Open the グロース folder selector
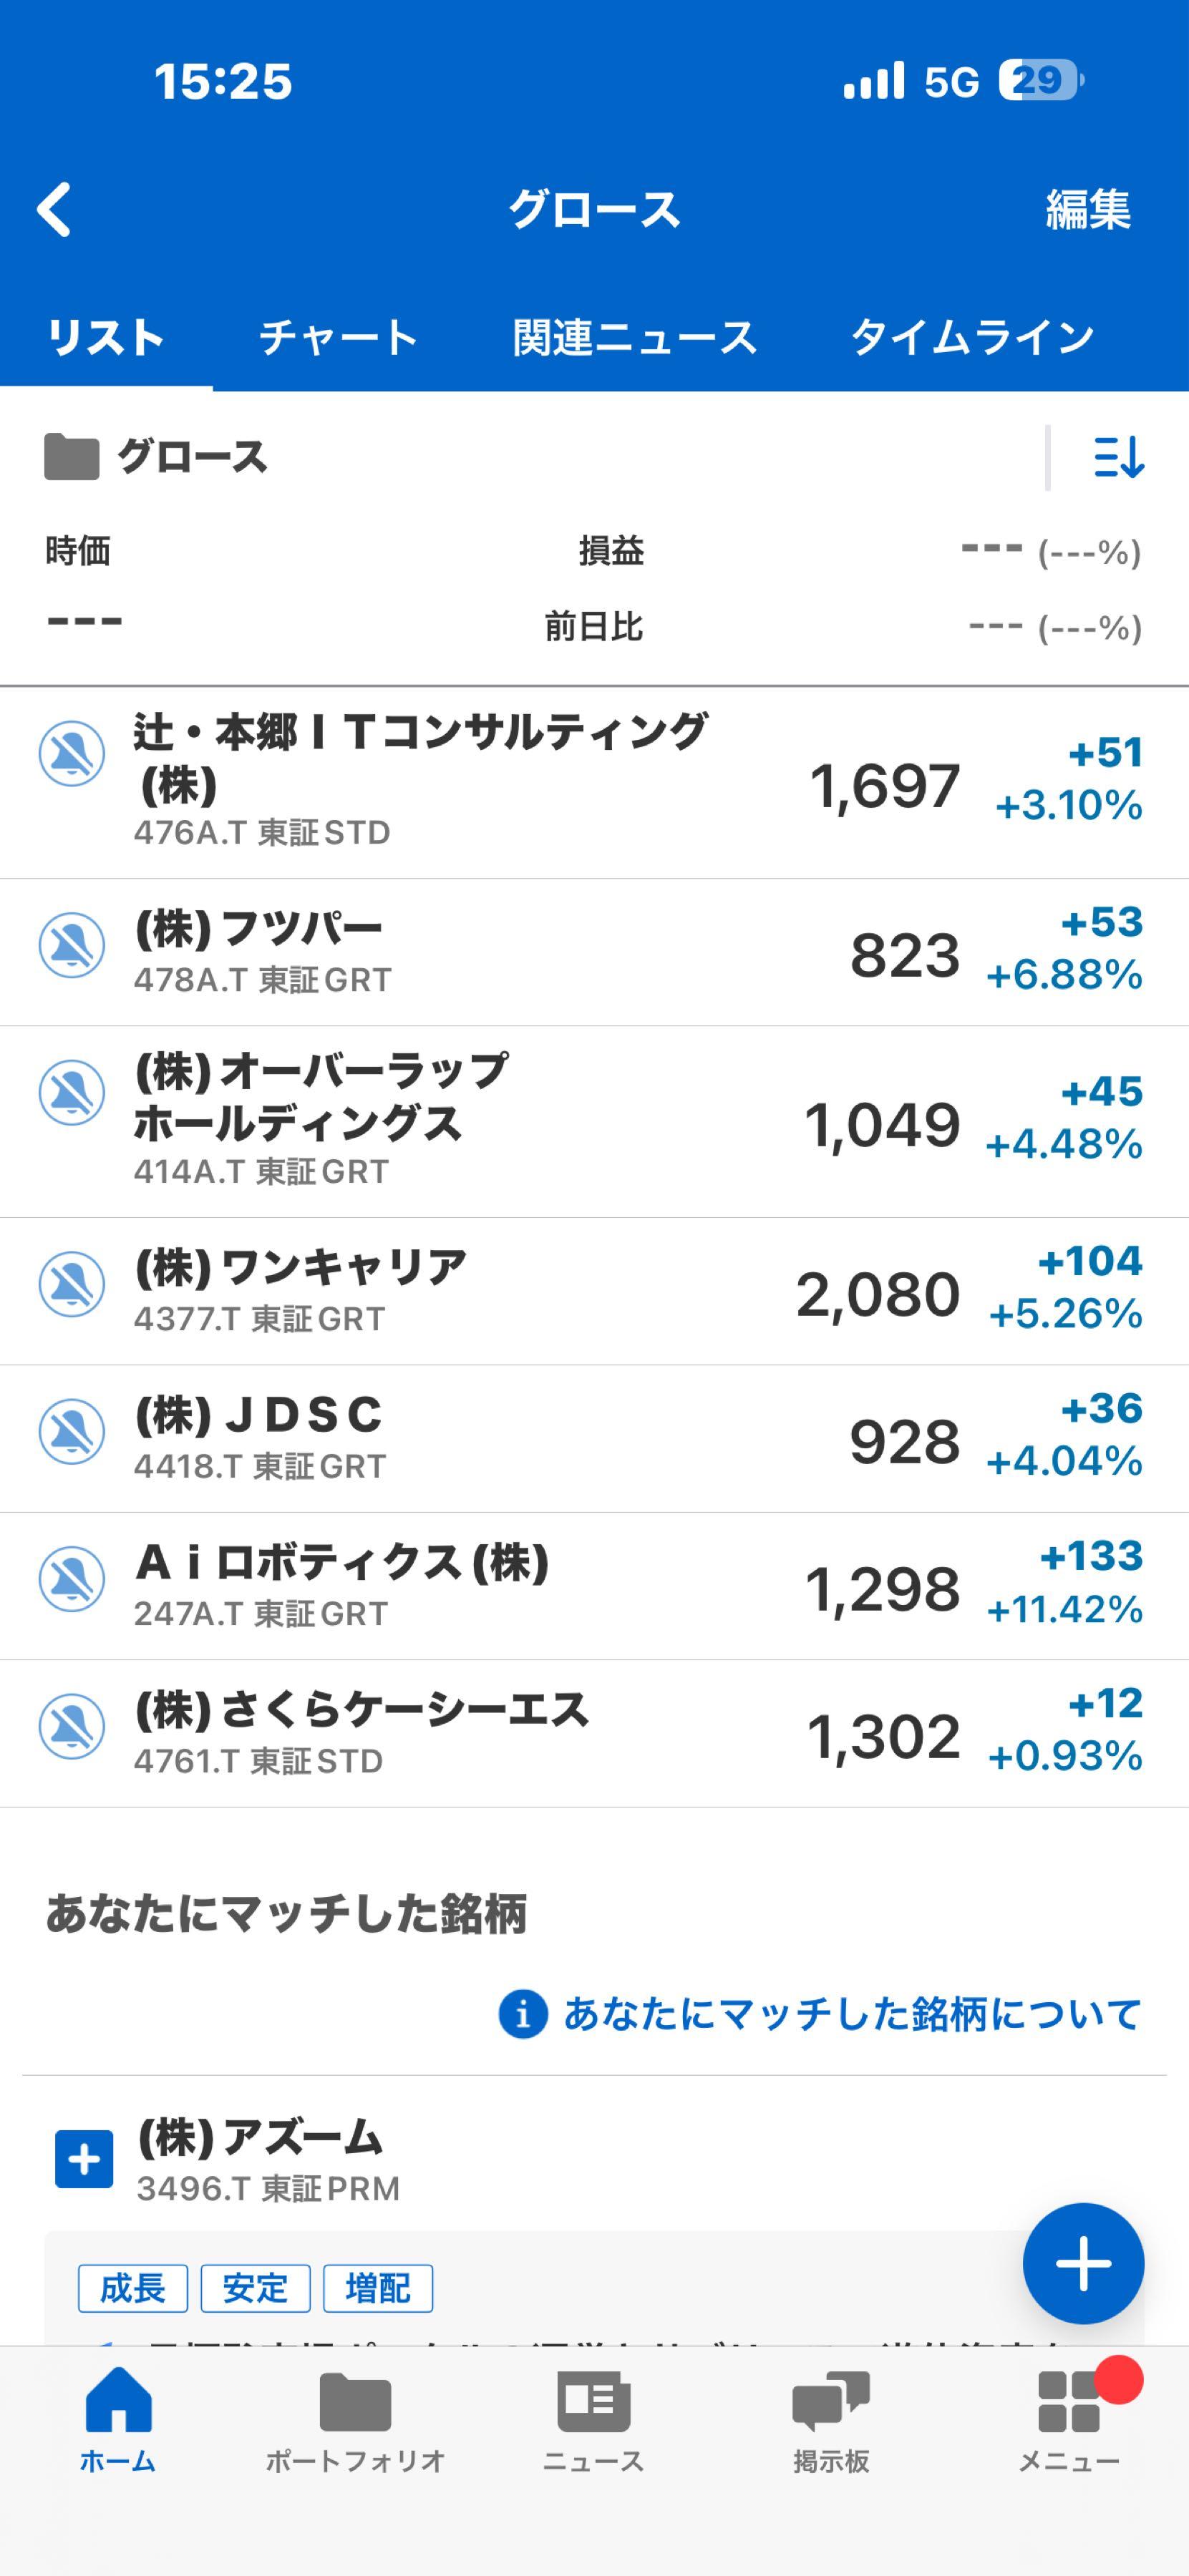1189x2576 pixels. pyautogui.click(x=156, y=458)
